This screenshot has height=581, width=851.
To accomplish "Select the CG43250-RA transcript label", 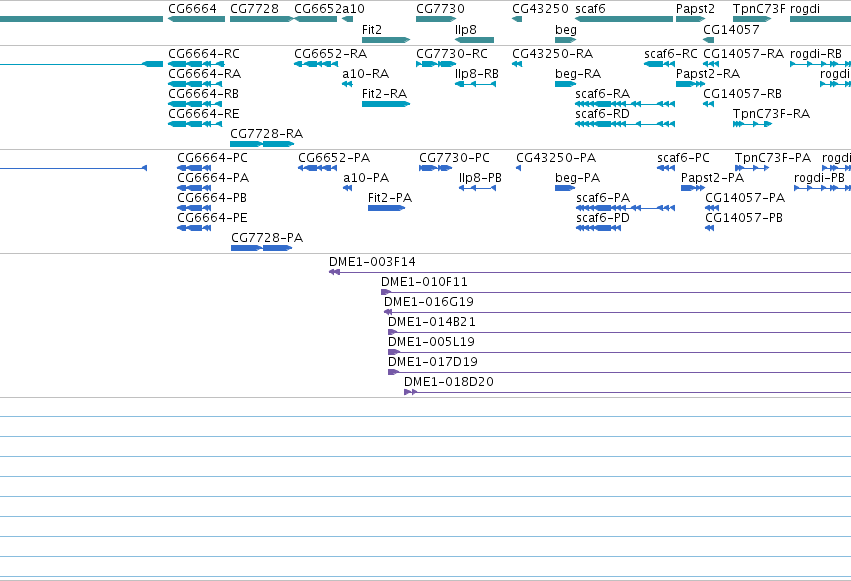I will pos(552,54).
